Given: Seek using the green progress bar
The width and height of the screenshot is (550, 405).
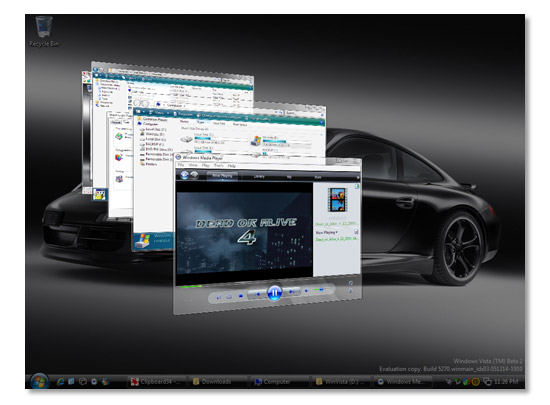Looking at the screenshot, I should pyautogui.click(x=190, y=286).
